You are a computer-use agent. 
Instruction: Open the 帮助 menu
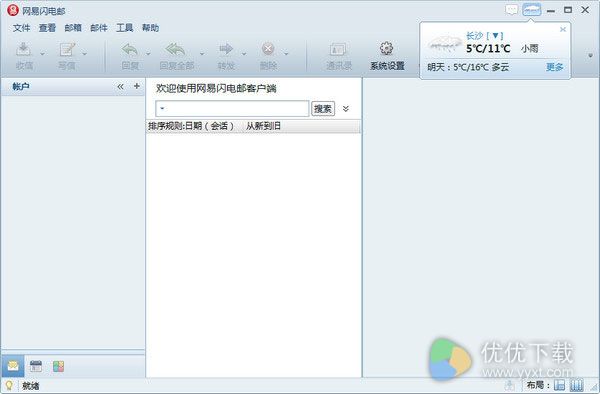click(x=150, y=28)
